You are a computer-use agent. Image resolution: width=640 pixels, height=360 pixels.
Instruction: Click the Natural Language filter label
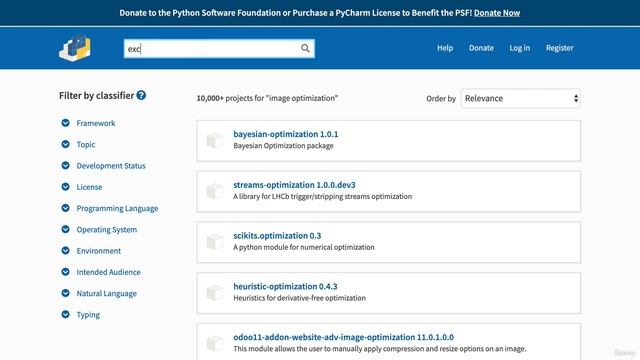pyautogui.click(x=107, y=293)
